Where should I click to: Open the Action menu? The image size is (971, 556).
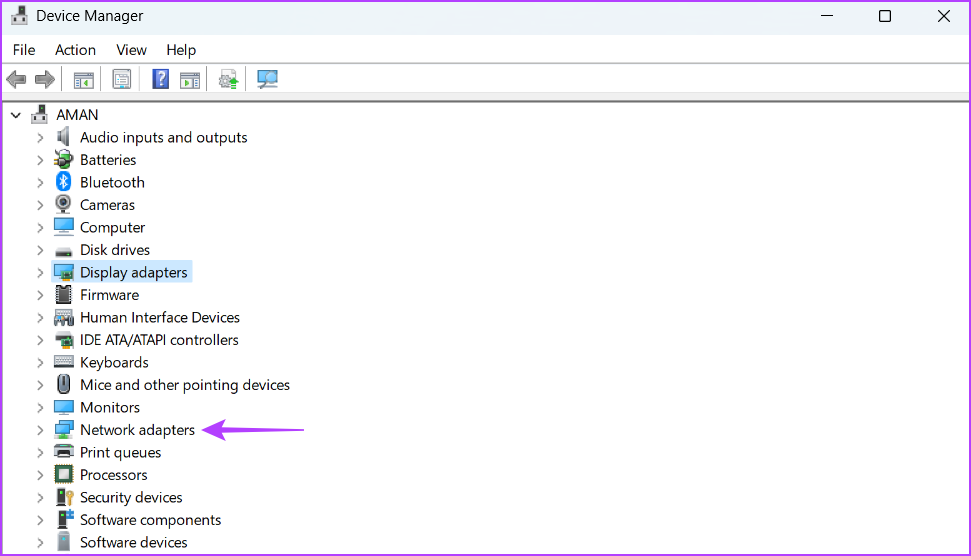(x=76, y=50)
